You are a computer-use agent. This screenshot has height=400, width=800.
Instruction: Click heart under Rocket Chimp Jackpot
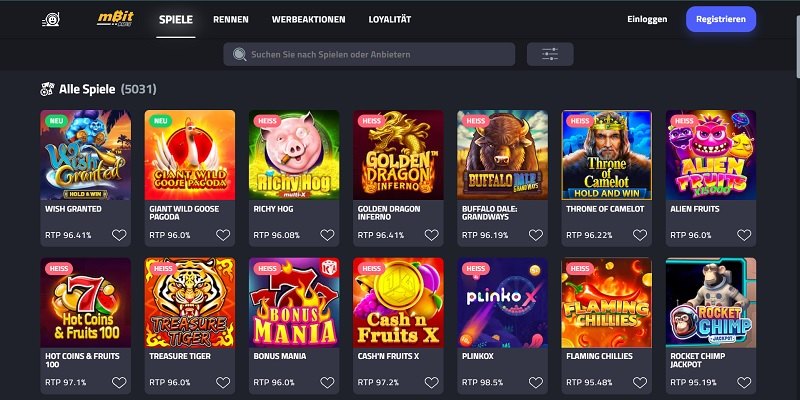(744, 383)
